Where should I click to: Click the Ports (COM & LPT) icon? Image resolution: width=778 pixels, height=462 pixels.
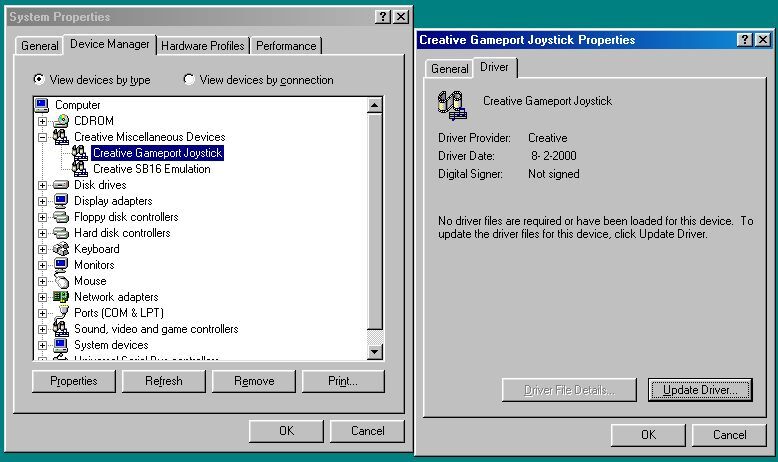tap(62, 313)
